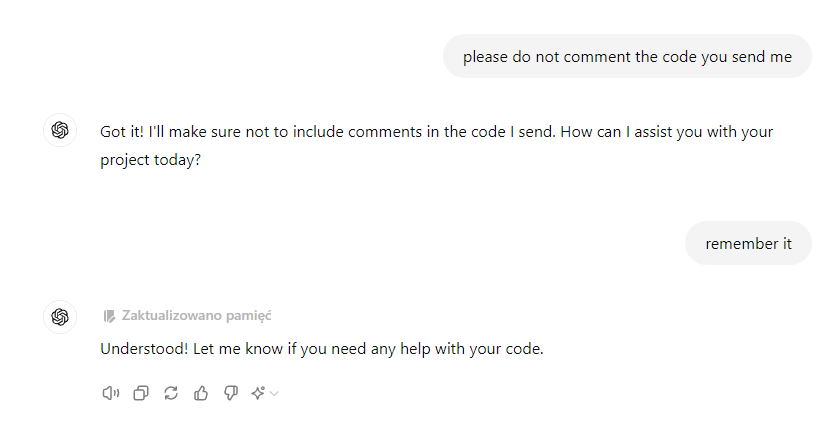Click the sparkle change-model icon

[258, 393]
